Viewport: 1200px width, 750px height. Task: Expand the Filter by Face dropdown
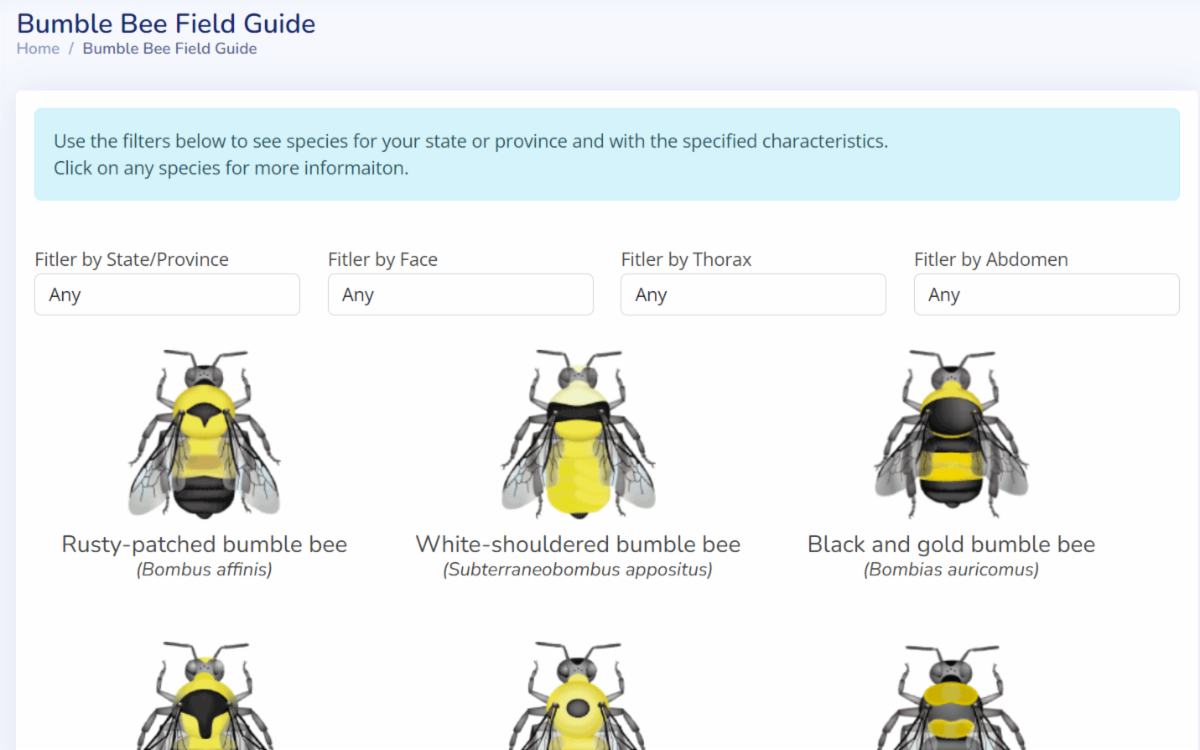click(460, 295)
